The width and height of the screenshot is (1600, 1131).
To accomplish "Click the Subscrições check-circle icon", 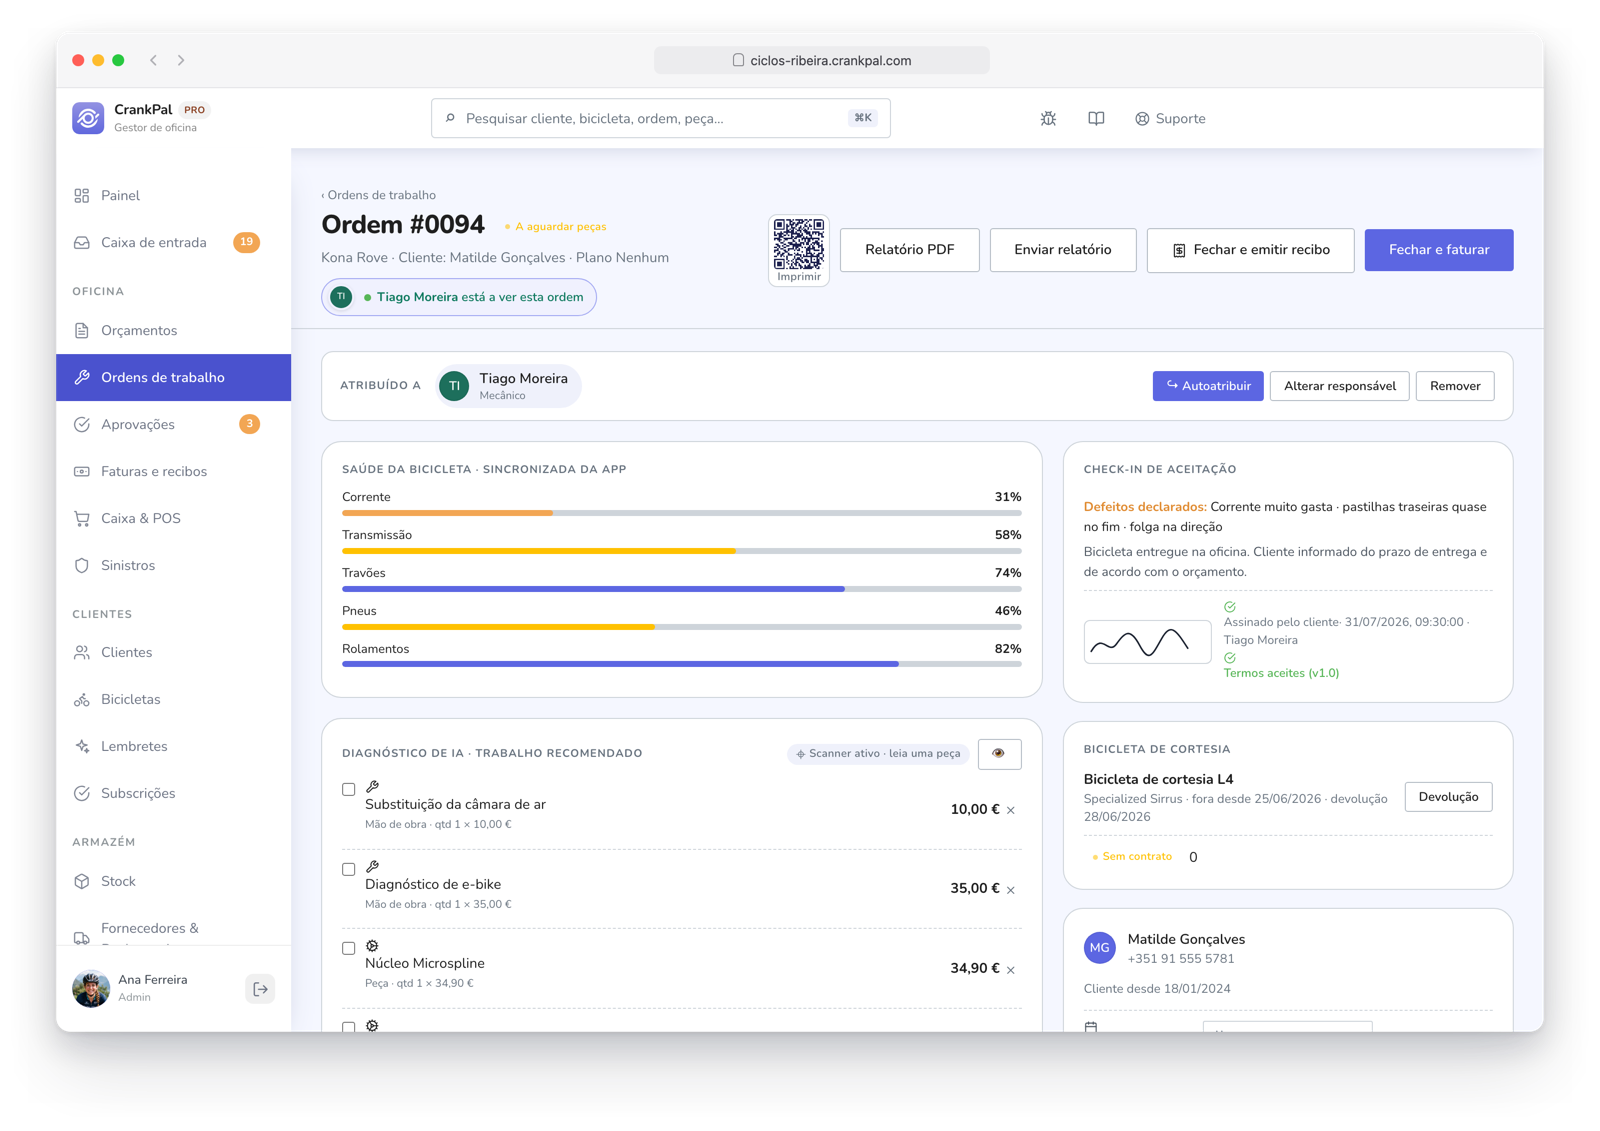I will pos(82,793).
